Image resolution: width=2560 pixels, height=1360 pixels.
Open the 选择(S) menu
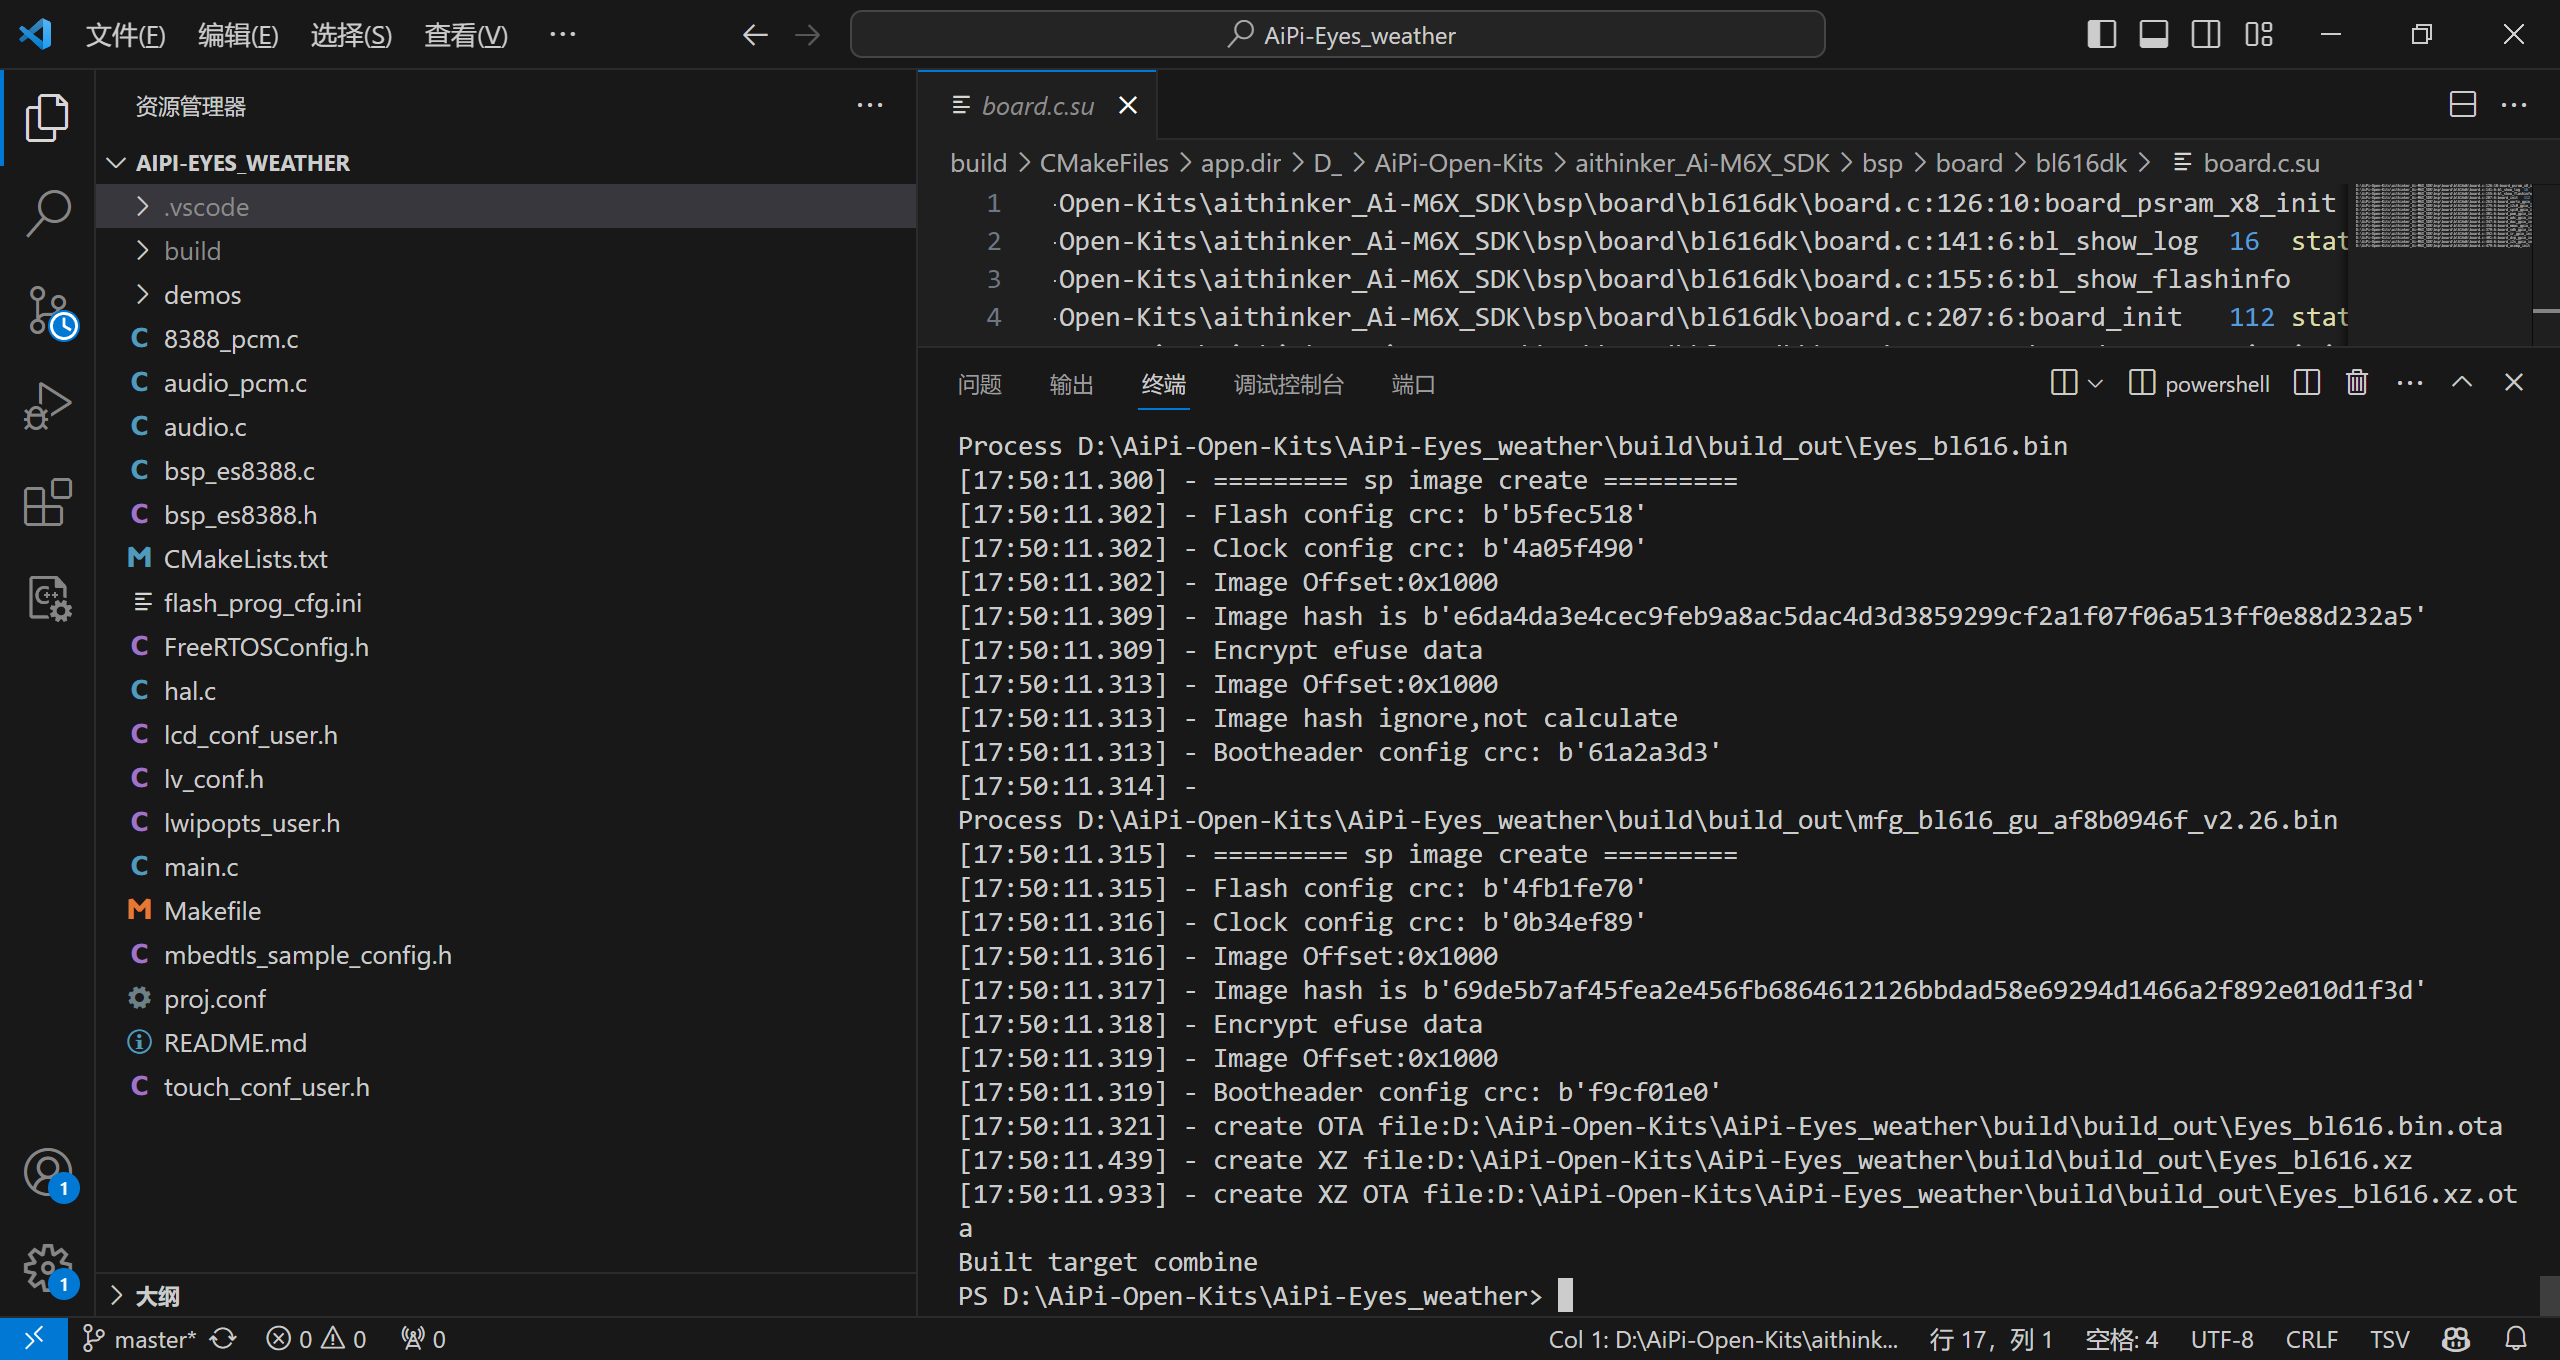coord(351,35)
